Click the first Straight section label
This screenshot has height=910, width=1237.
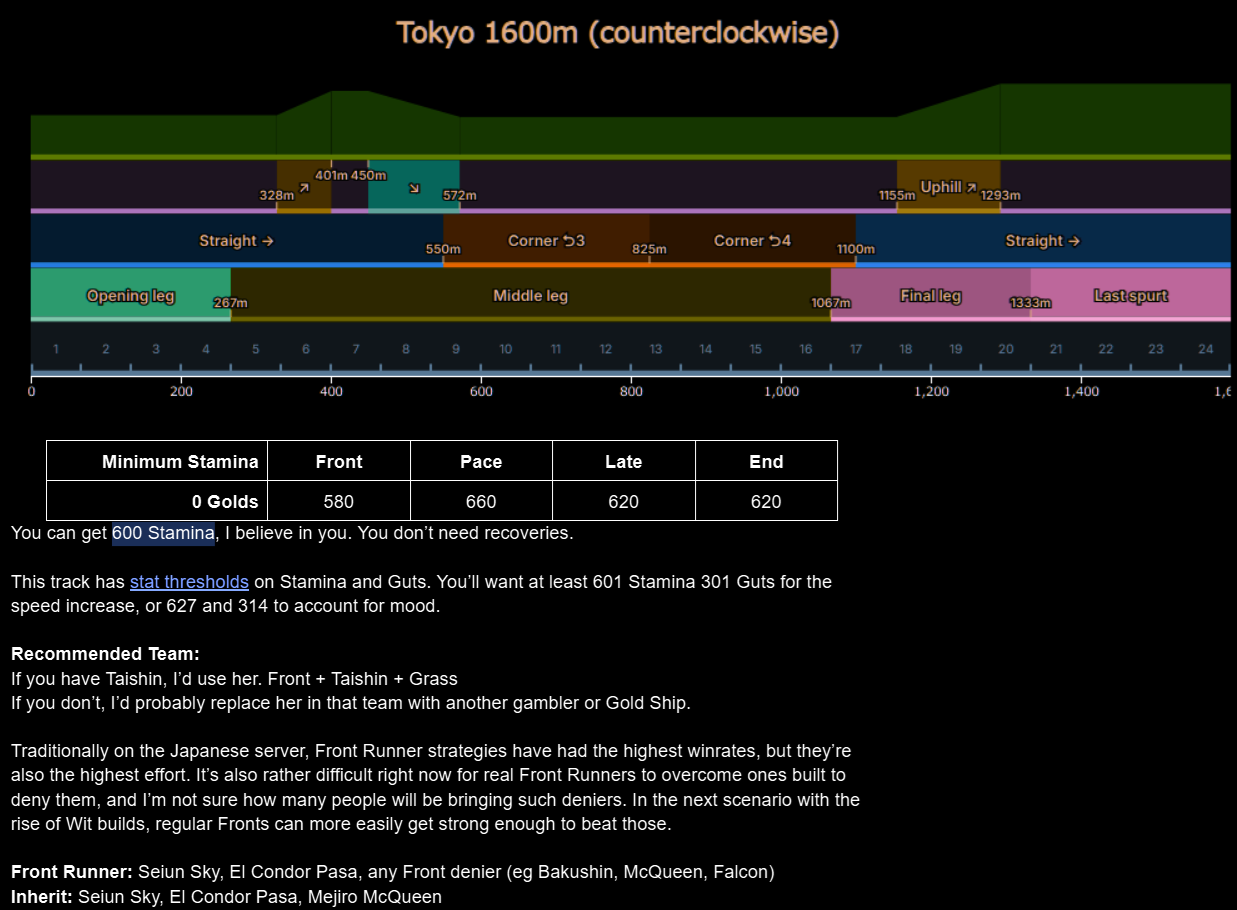236,240
